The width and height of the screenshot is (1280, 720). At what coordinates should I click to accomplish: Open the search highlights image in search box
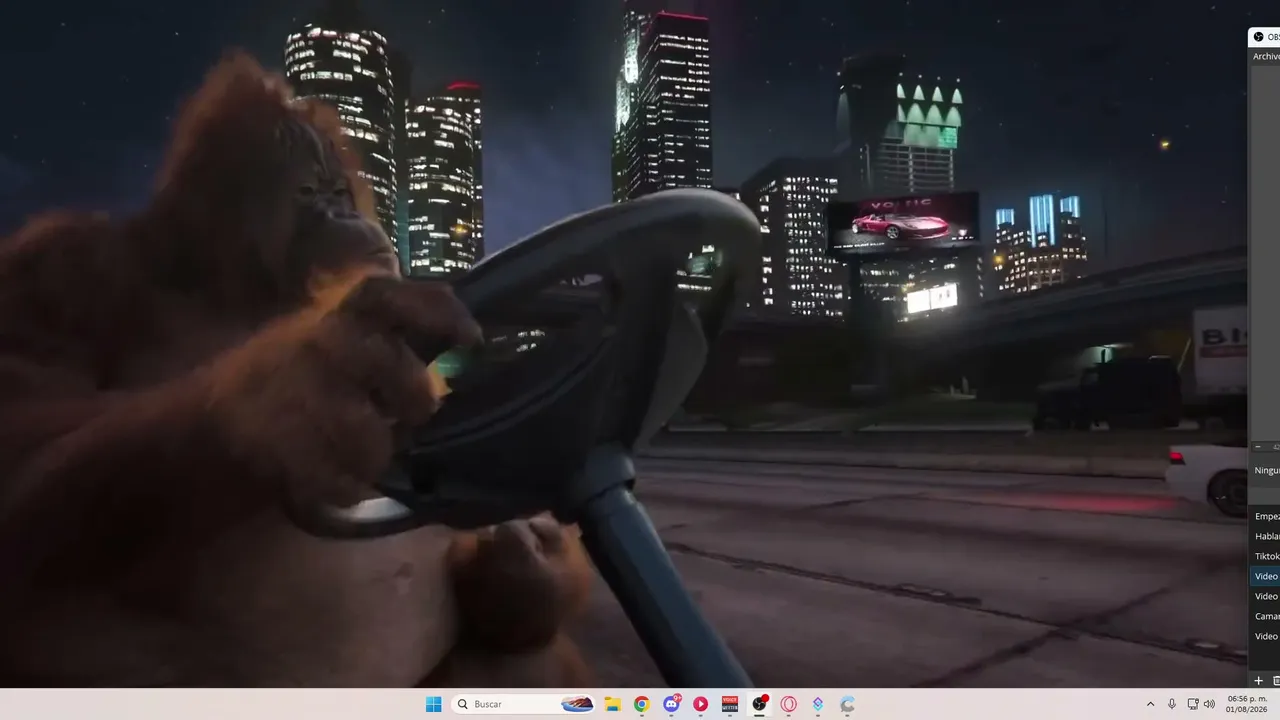(577, 704)
